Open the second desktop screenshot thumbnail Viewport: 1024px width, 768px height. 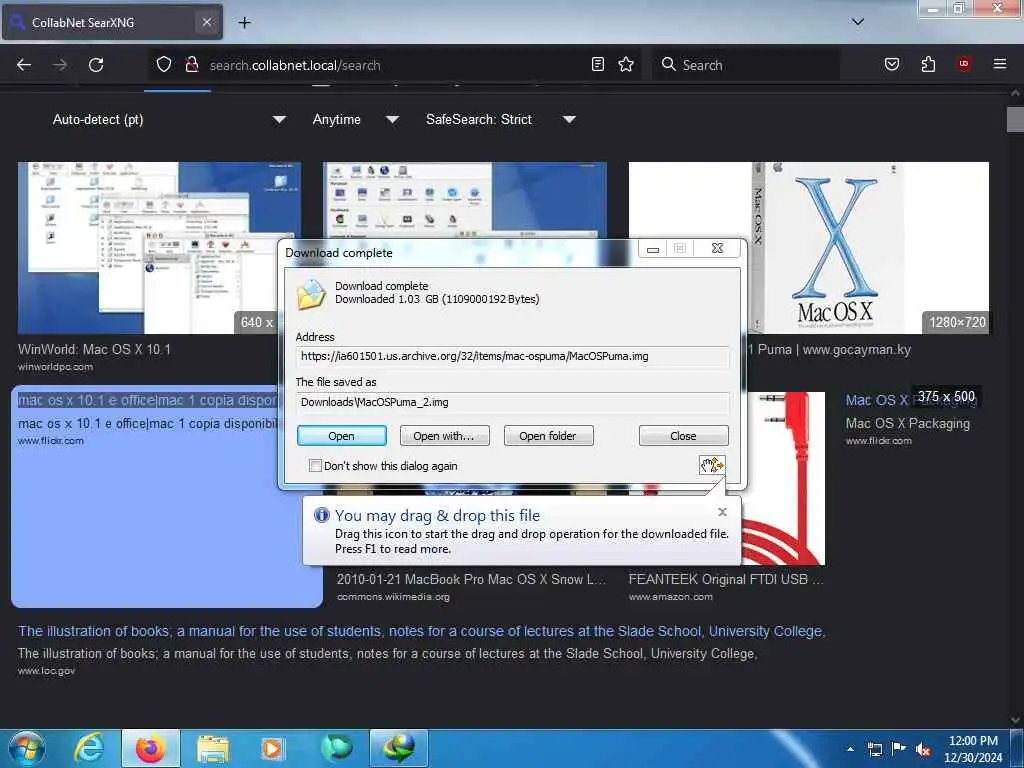pyautogui.click(x=464, y=200)
